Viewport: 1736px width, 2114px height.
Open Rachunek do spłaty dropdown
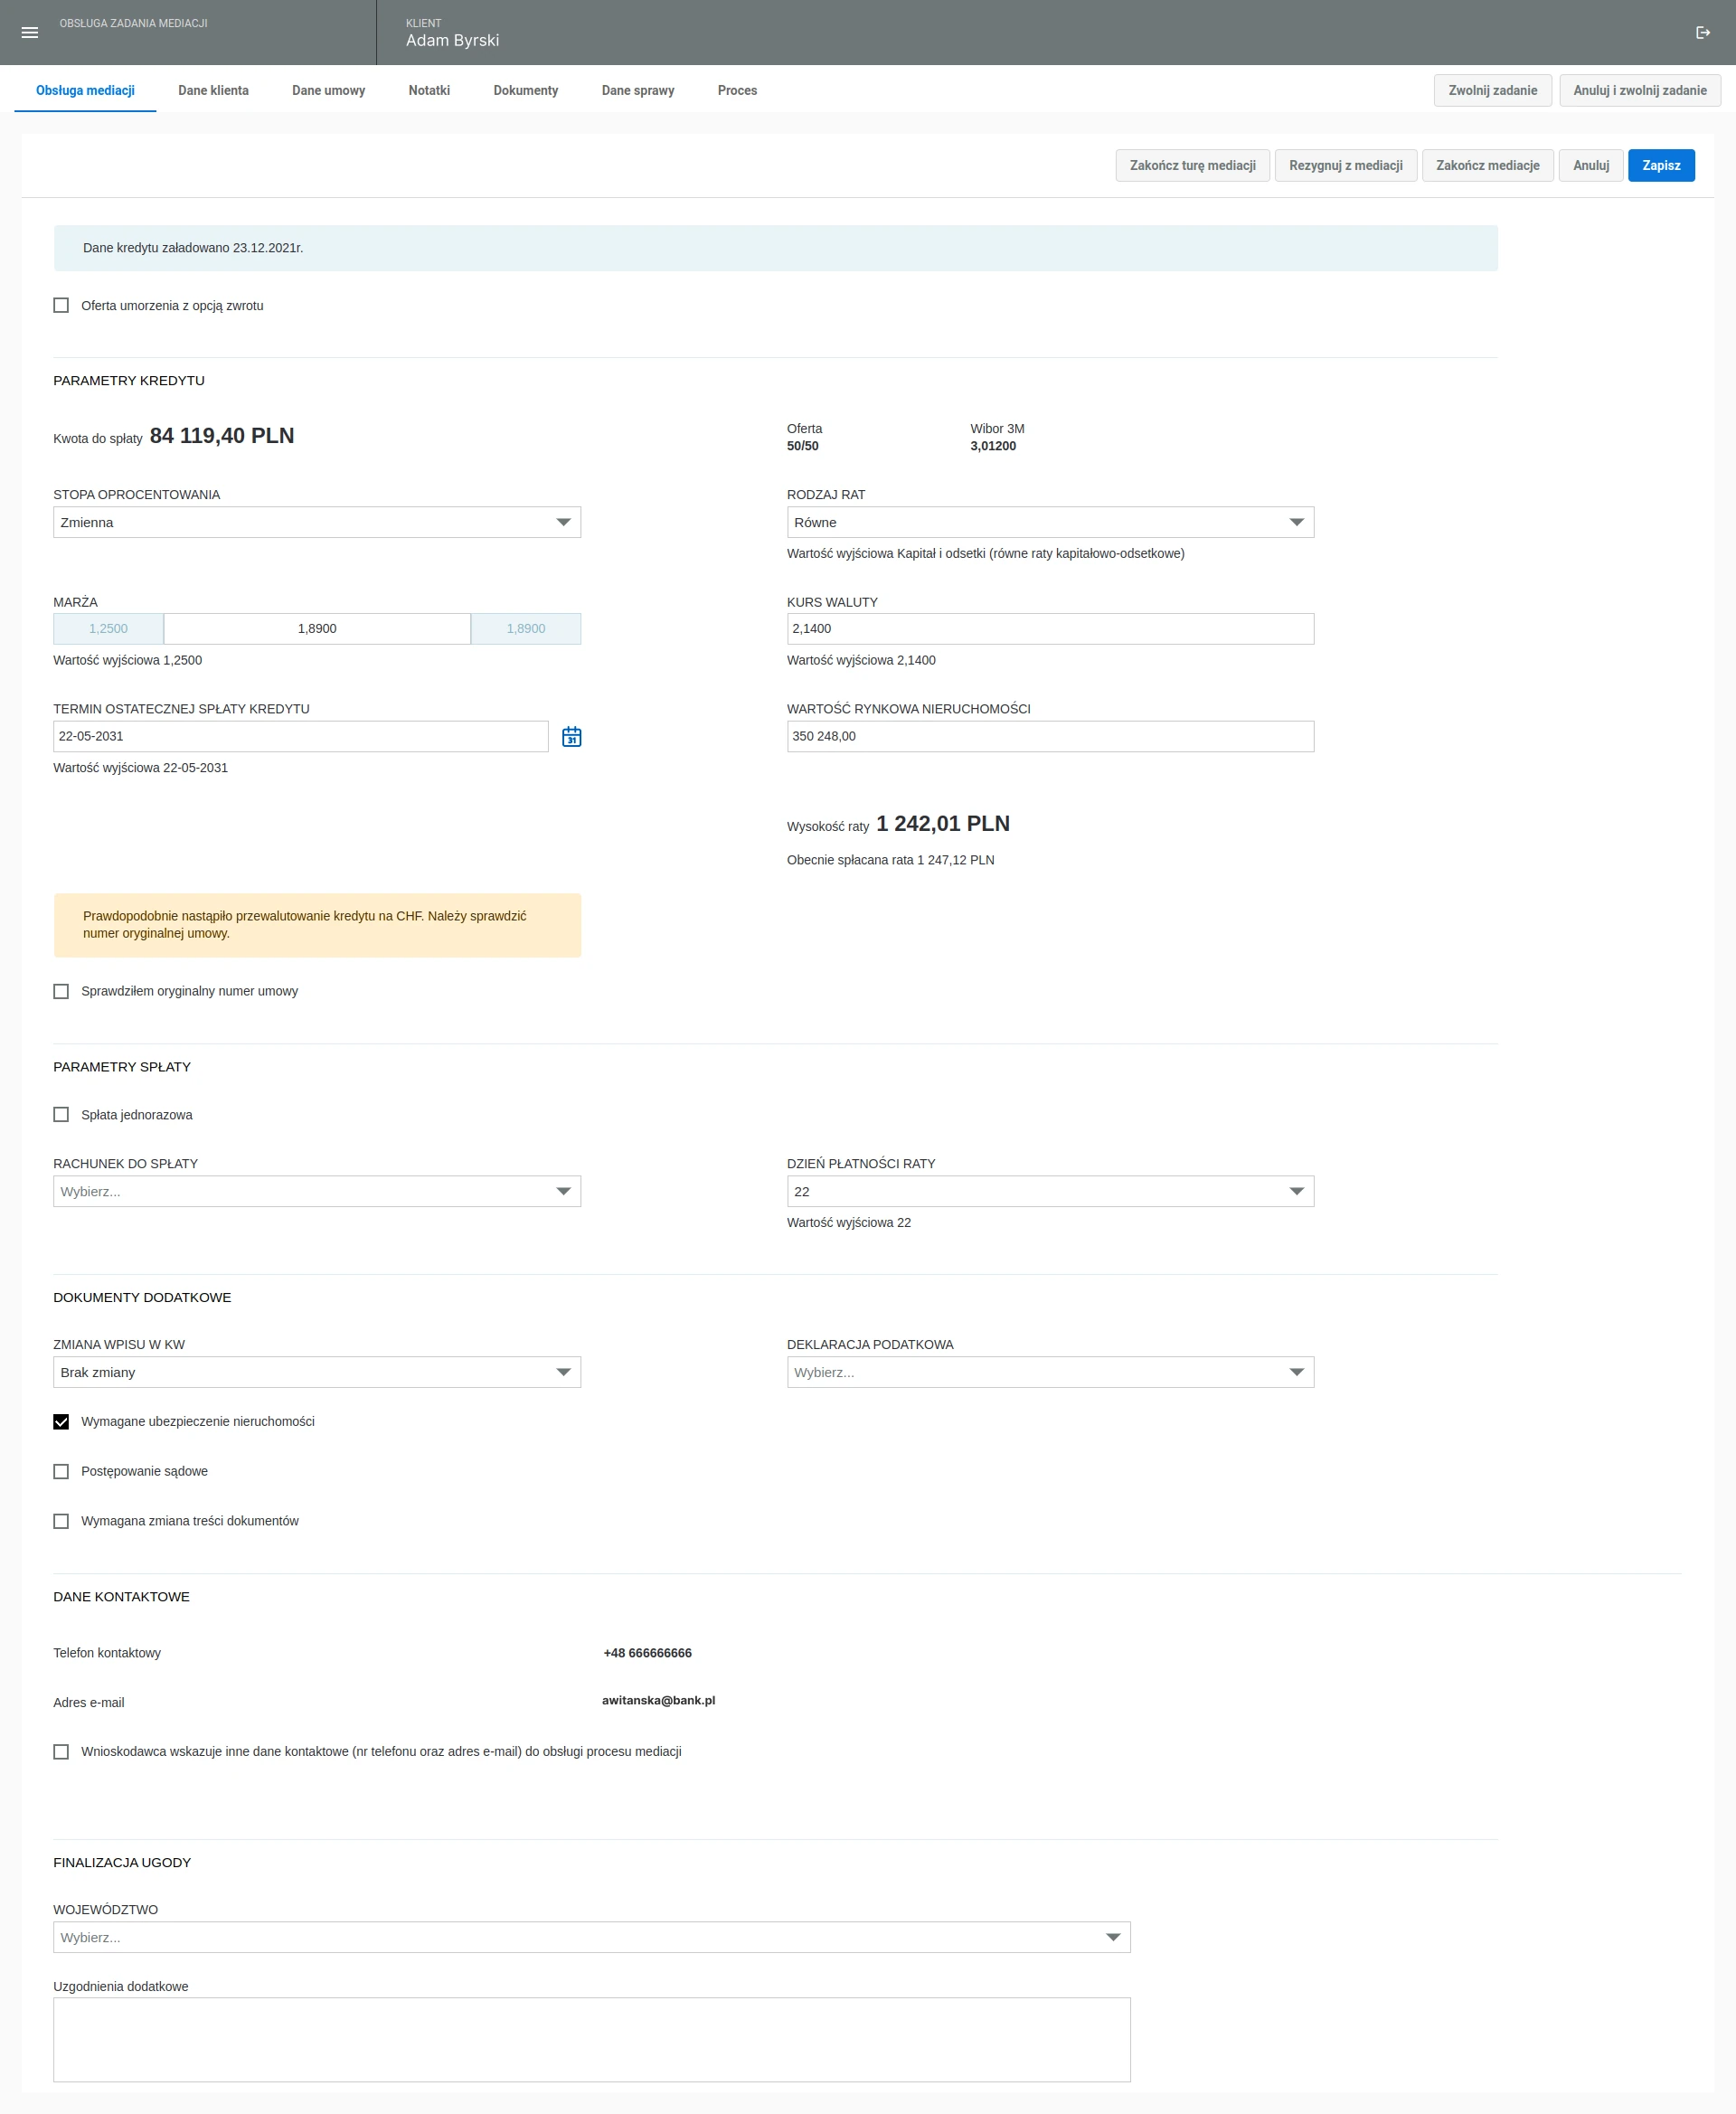(x=317, y=1191)
